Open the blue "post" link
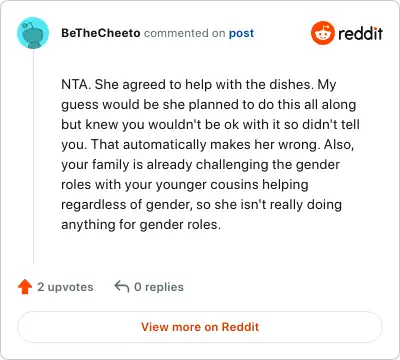 click(x=241, y=33)
